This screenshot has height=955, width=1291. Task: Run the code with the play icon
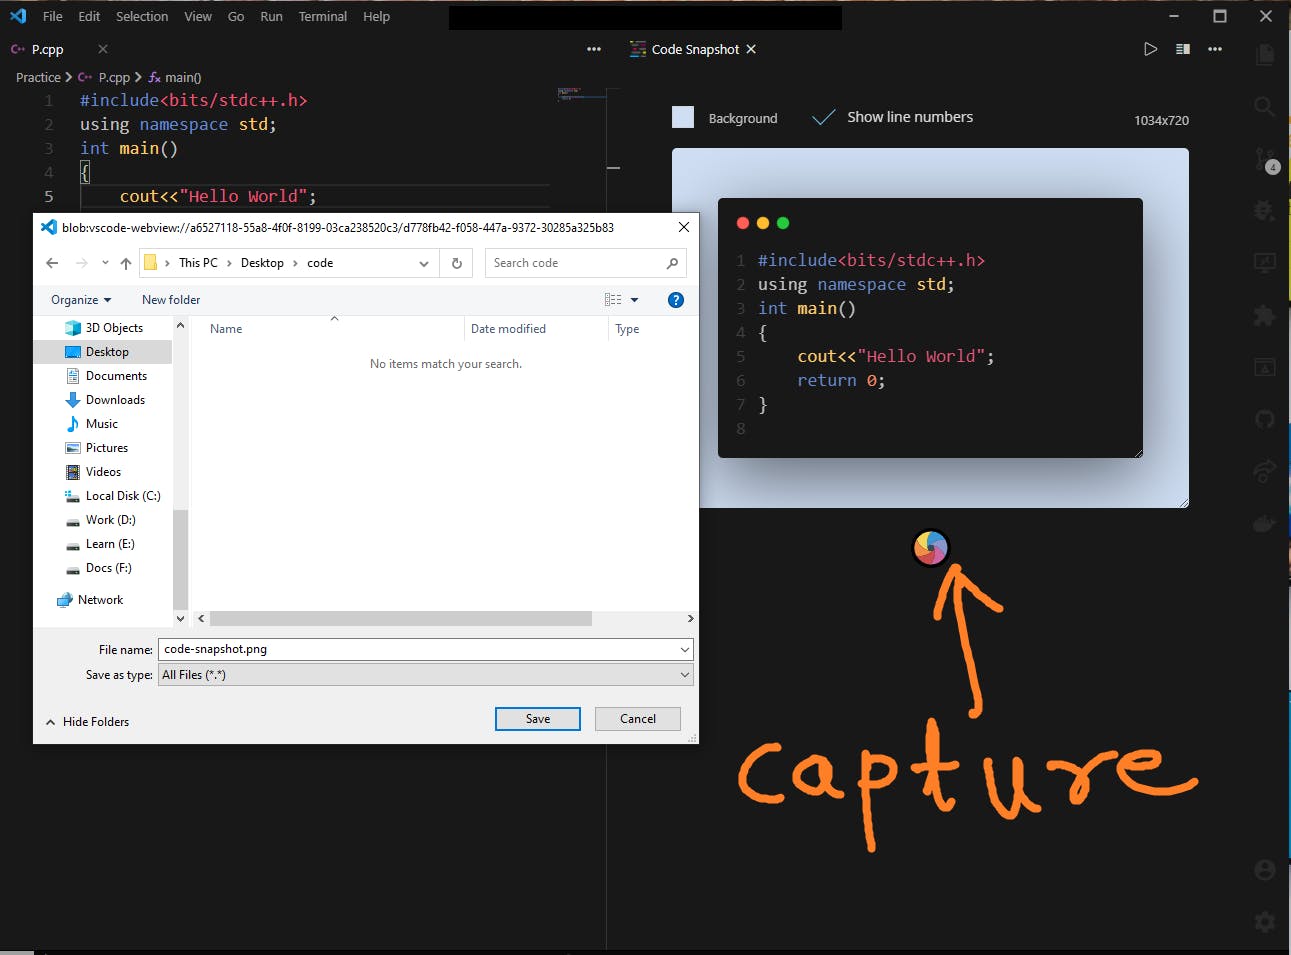point(1150,49)
